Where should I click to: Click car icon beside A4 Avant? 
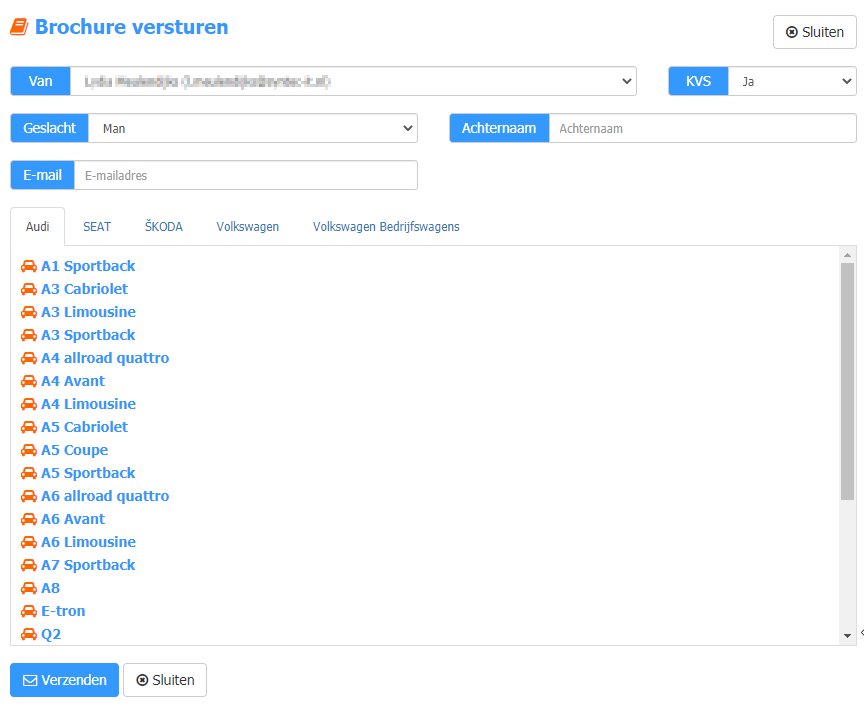[x=29, y=381]
